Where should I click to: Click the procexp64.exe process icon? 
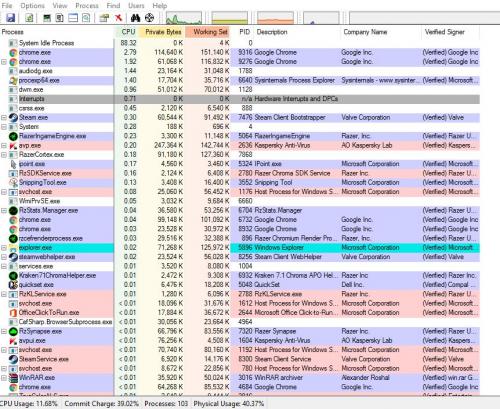click(x=13, y=80)
